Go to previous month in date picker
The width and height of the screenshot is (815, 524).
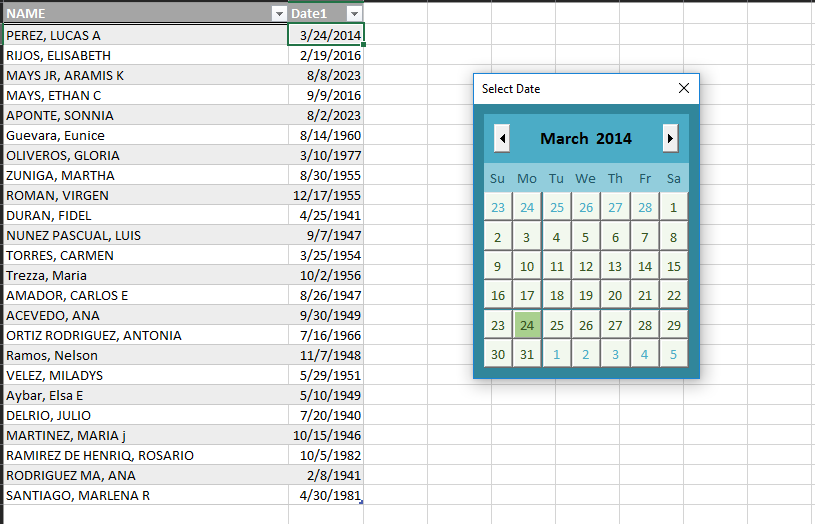(502, 138)
